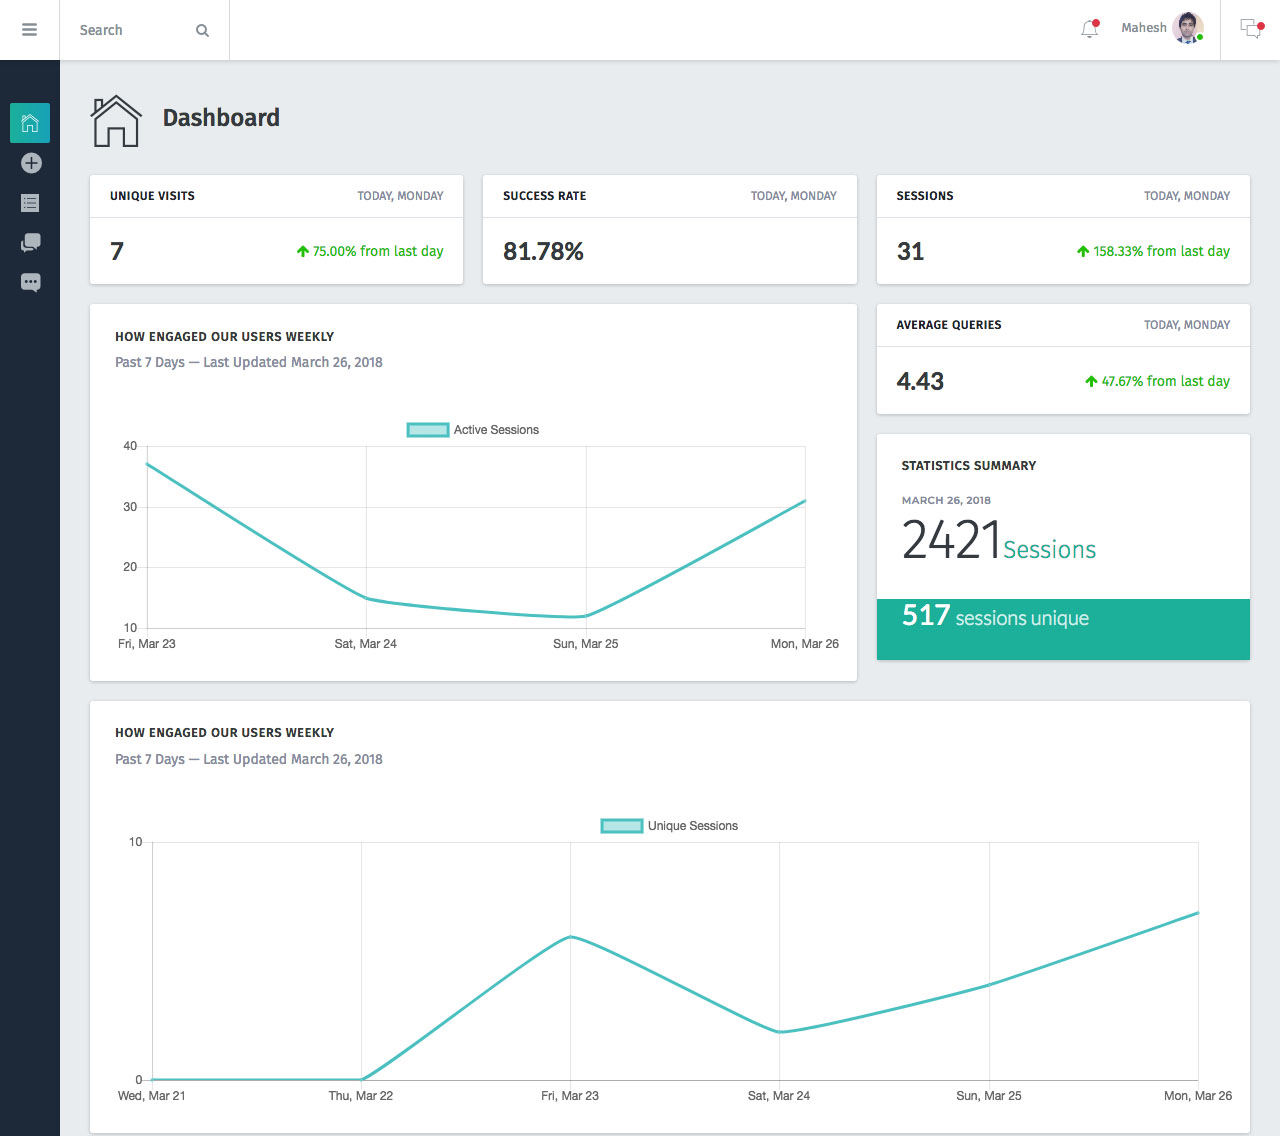
Task: Click the 2421 Sessions figure
Action: (x=999, y=540)
